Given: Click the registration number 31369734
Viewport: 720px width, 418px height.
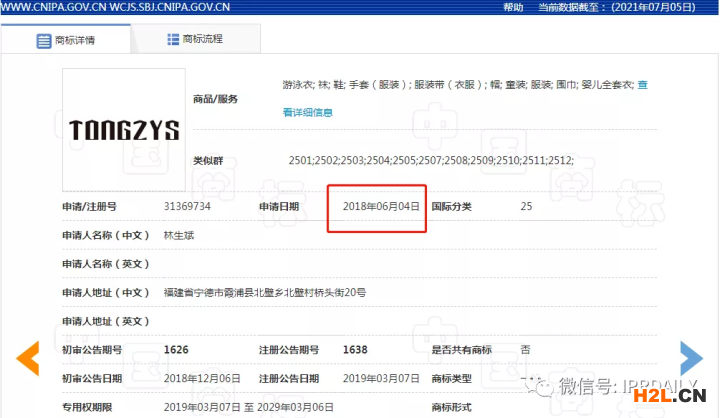Looking at the screenshot, I should tap(187, 207).
